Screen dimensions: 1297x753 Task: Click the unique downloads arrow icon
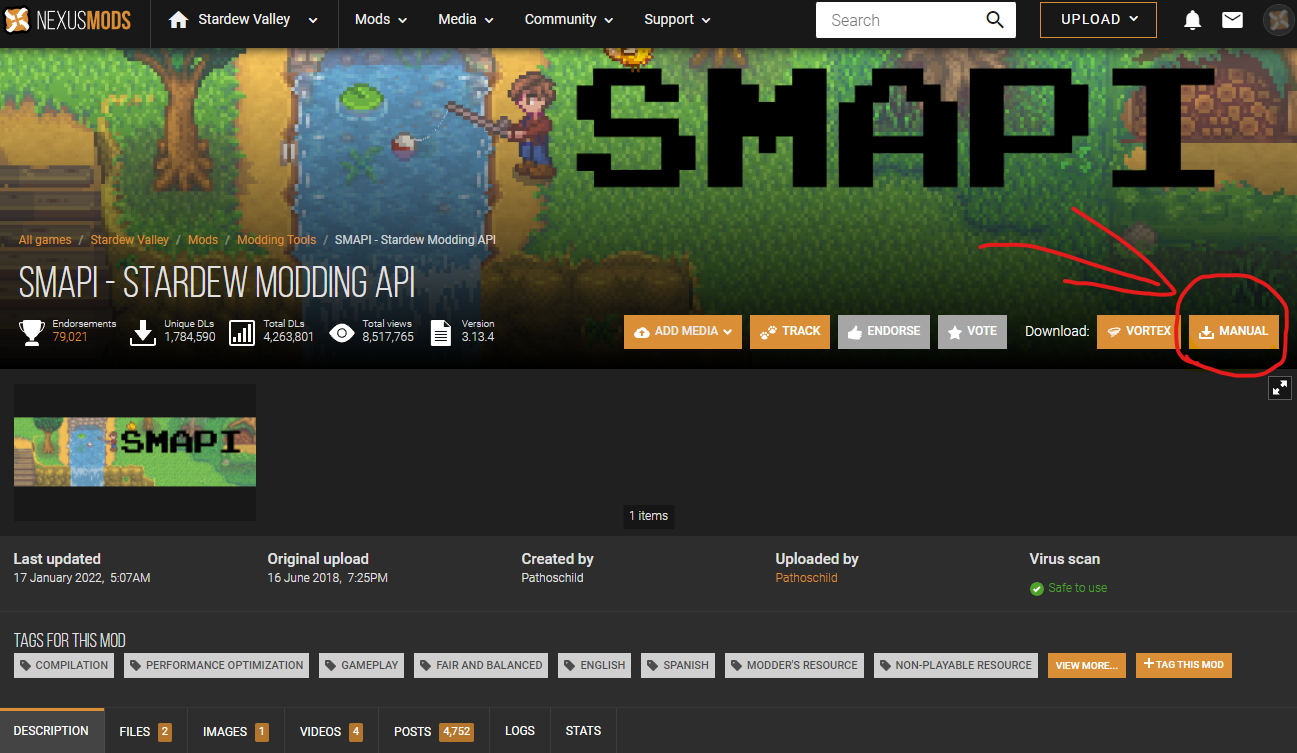pyautogui.click(x=144, y=333)
